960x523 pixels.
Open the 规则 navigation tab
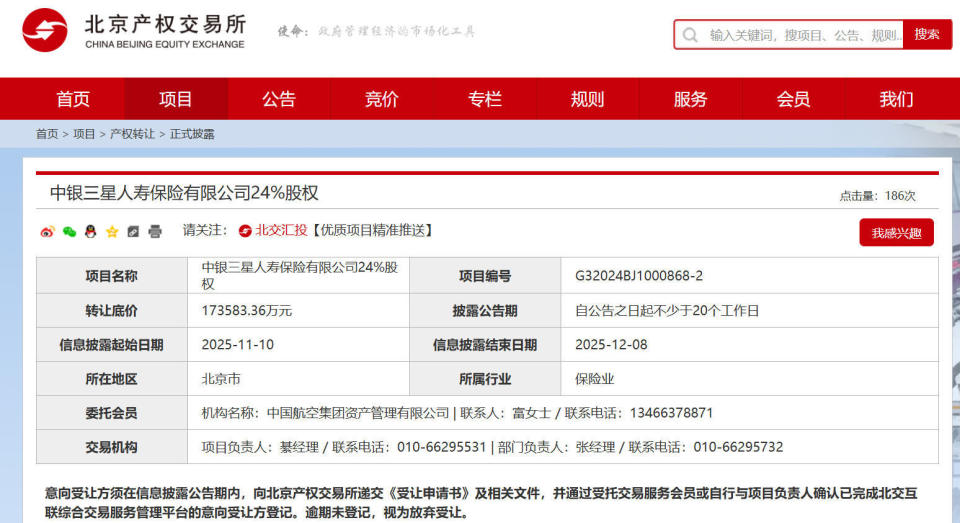[x=587, y=99]
